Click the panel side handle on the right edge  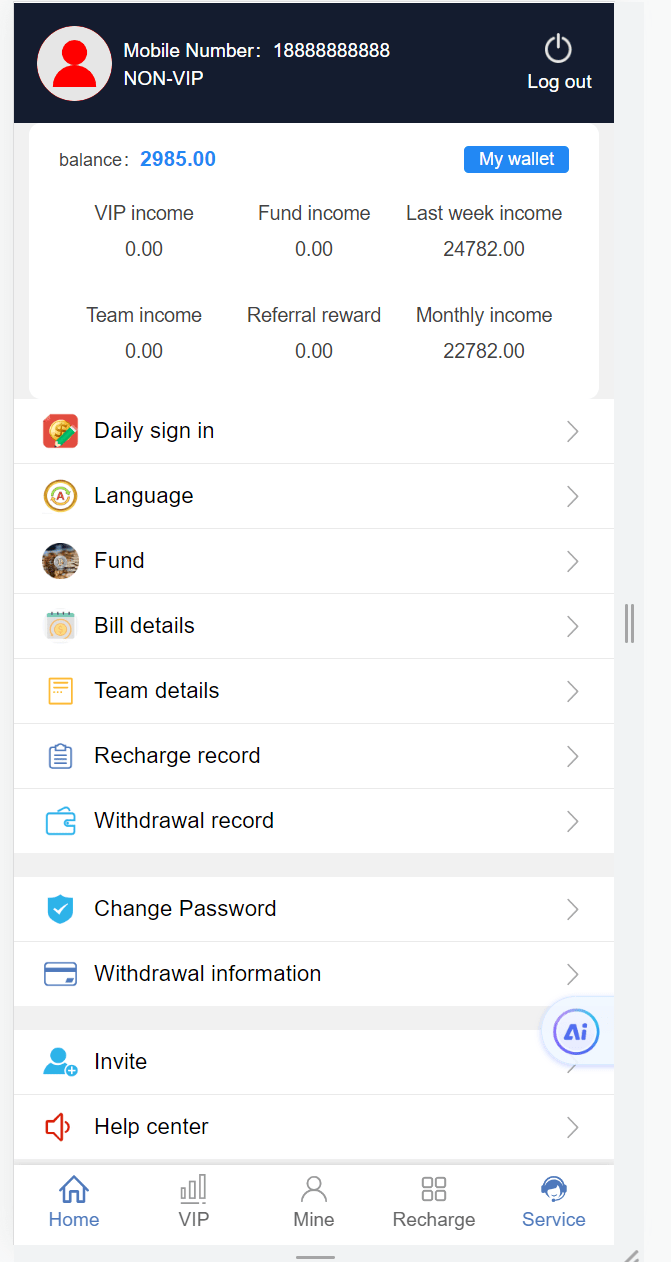[629, 623]
